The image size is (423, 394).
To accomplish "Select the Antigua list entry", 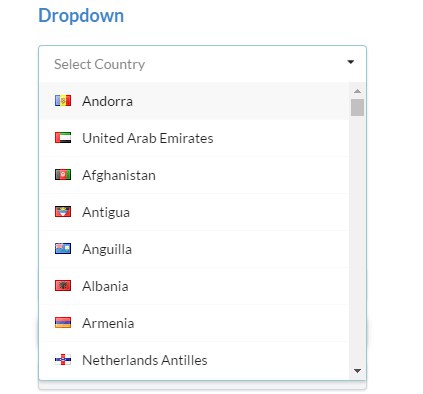I will pos(194,212).
